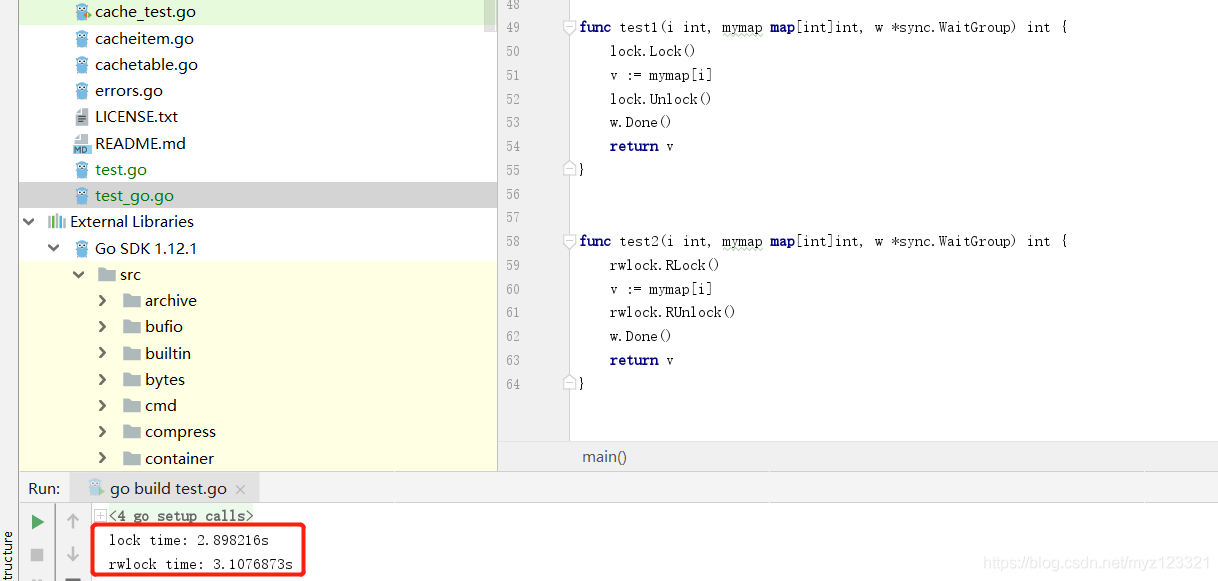1218x581 pixels.
Task: Click the 'lock.Lock()' code line
Action: click(x=652, y=51)
